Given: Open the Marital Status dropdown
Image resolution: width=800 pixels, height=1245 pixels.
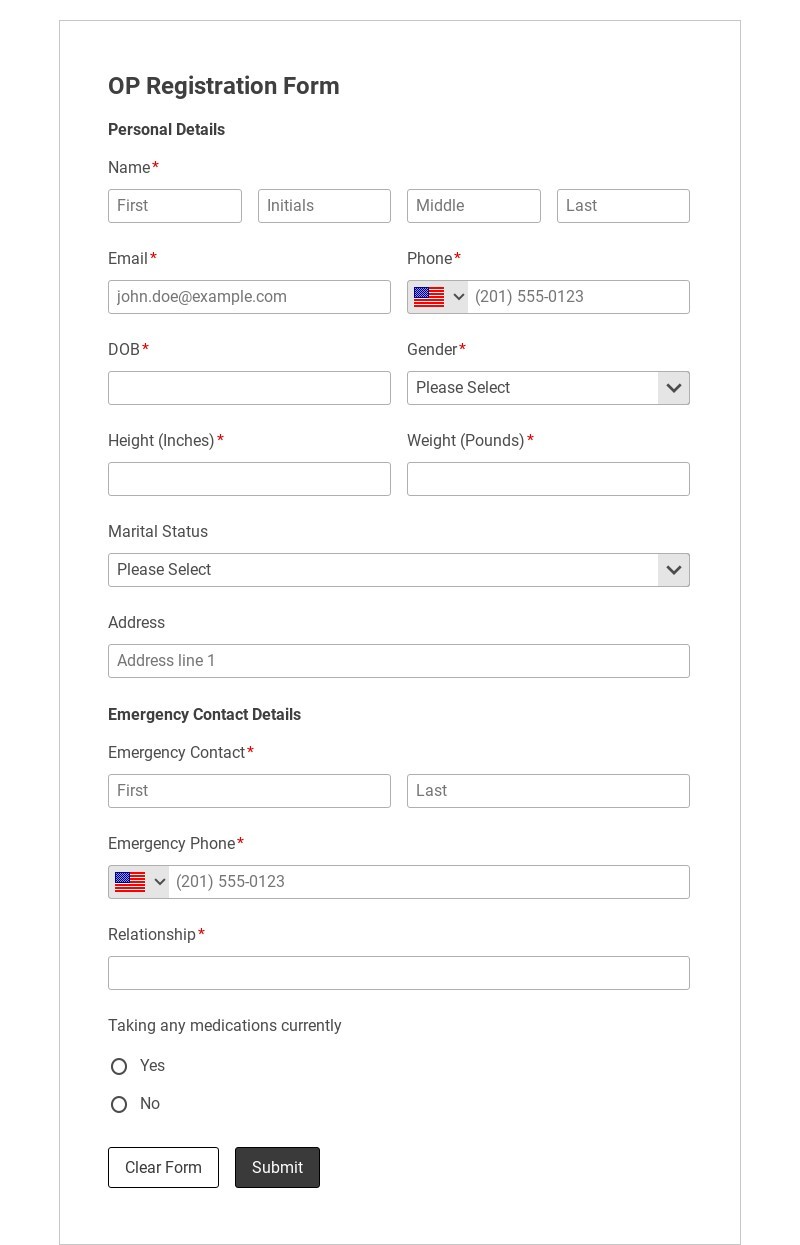Looking at the screenshot, I should [398, 570].
